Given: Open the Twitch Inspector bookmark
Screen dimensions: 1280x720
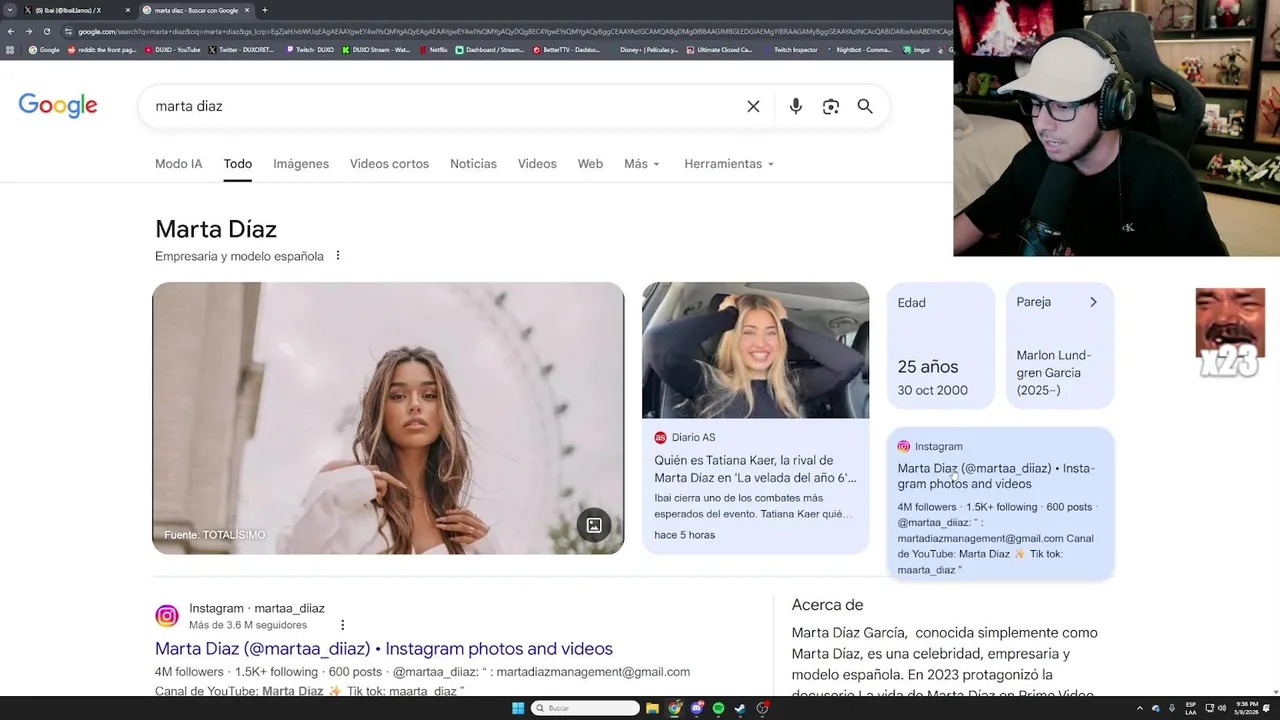Looking at the screenshot, I should pos(790,49).
